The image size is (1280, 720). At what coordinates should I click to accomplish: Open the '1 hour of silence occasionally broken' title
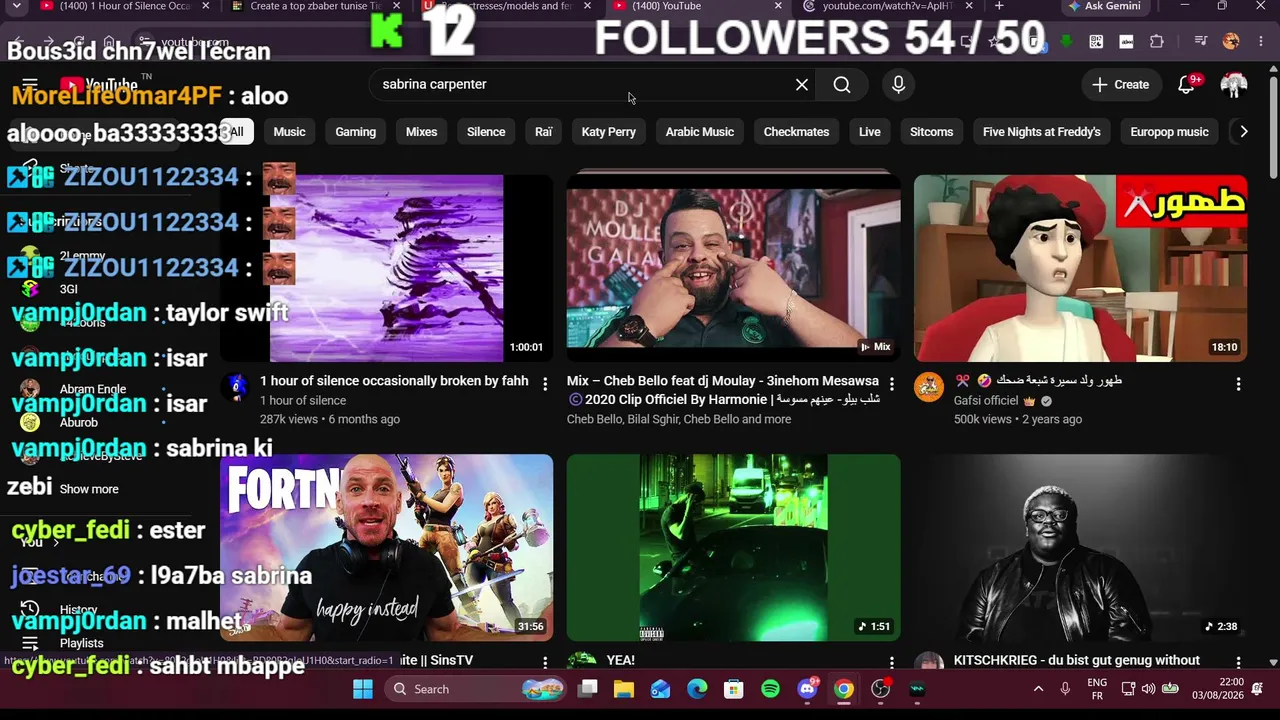point(394,381)
